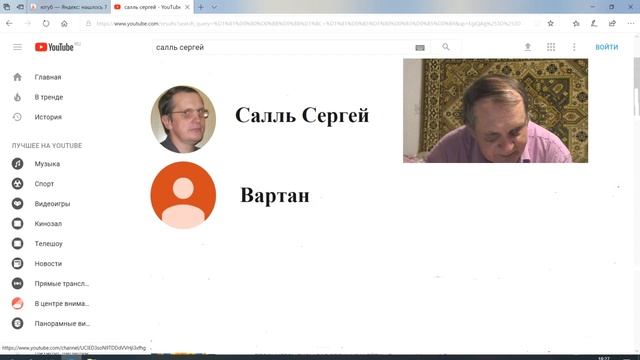Viewport: 640px width, 360px height.
Task: Click the Видеоигры icon
Action: tap(17, 204)
